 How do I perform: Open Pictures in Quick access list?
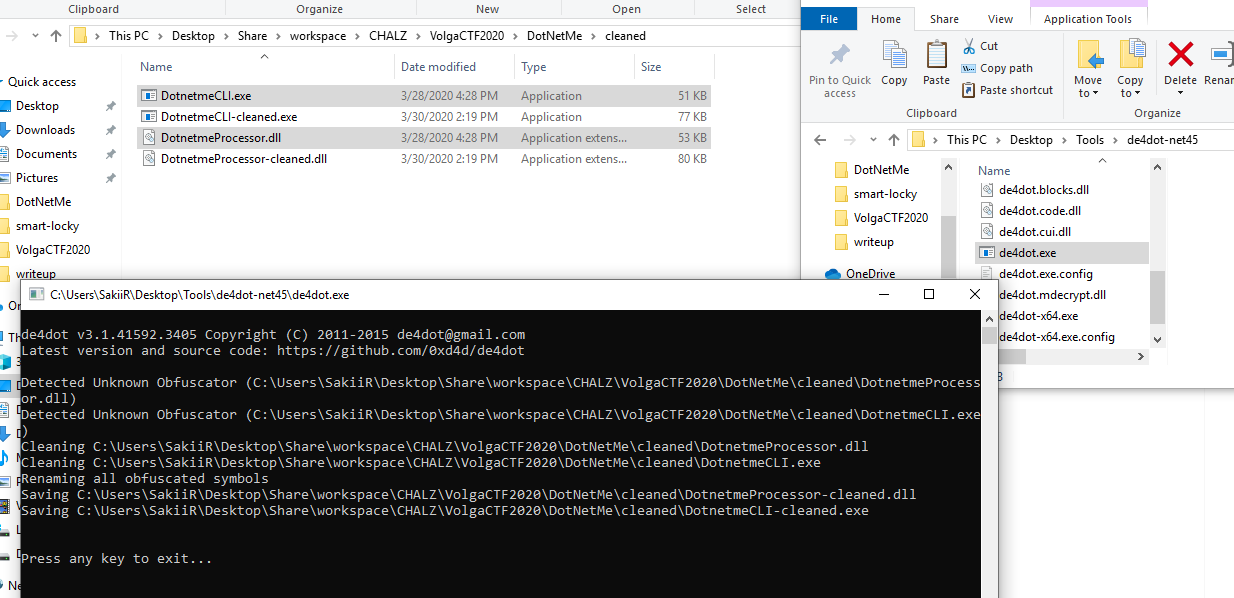37,178
